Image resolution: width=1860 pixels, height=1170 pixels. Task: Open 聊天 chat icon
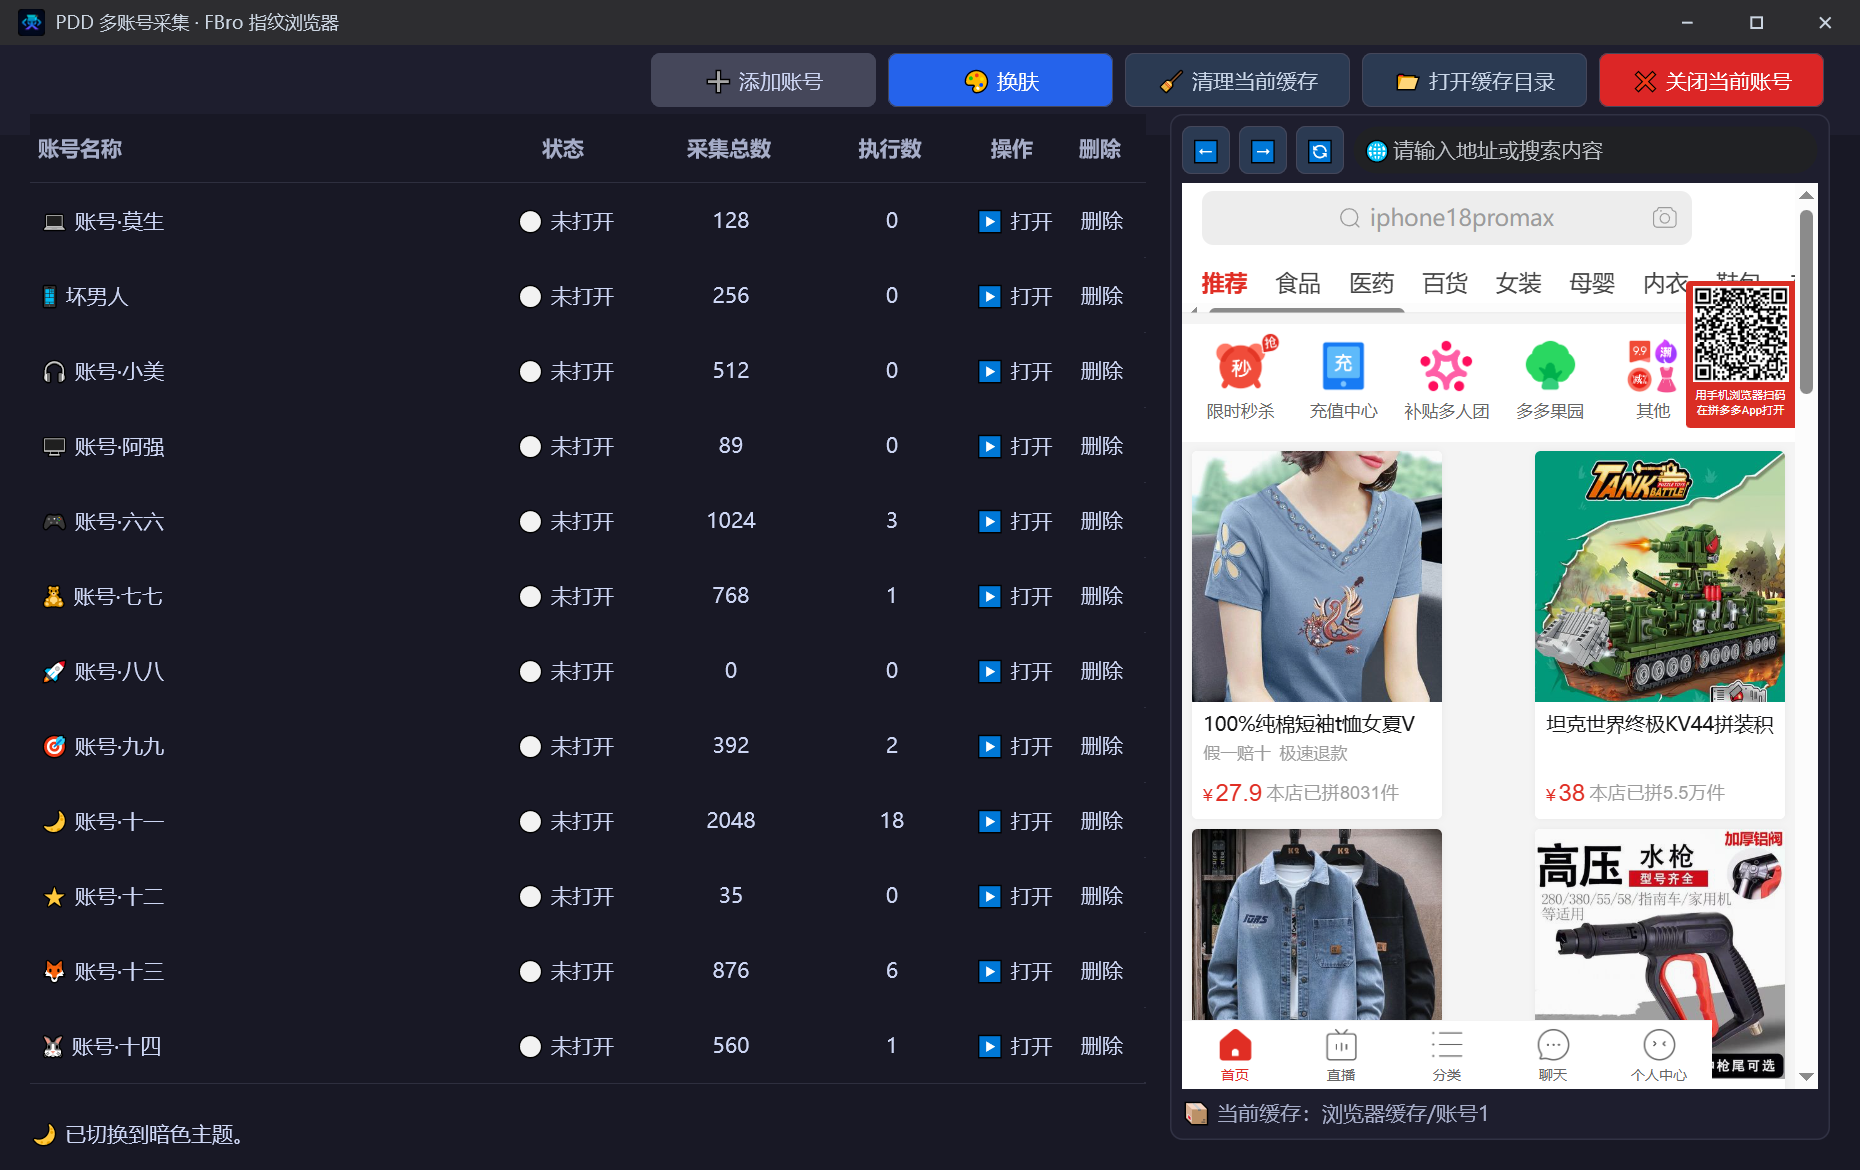(1553, 1046)
